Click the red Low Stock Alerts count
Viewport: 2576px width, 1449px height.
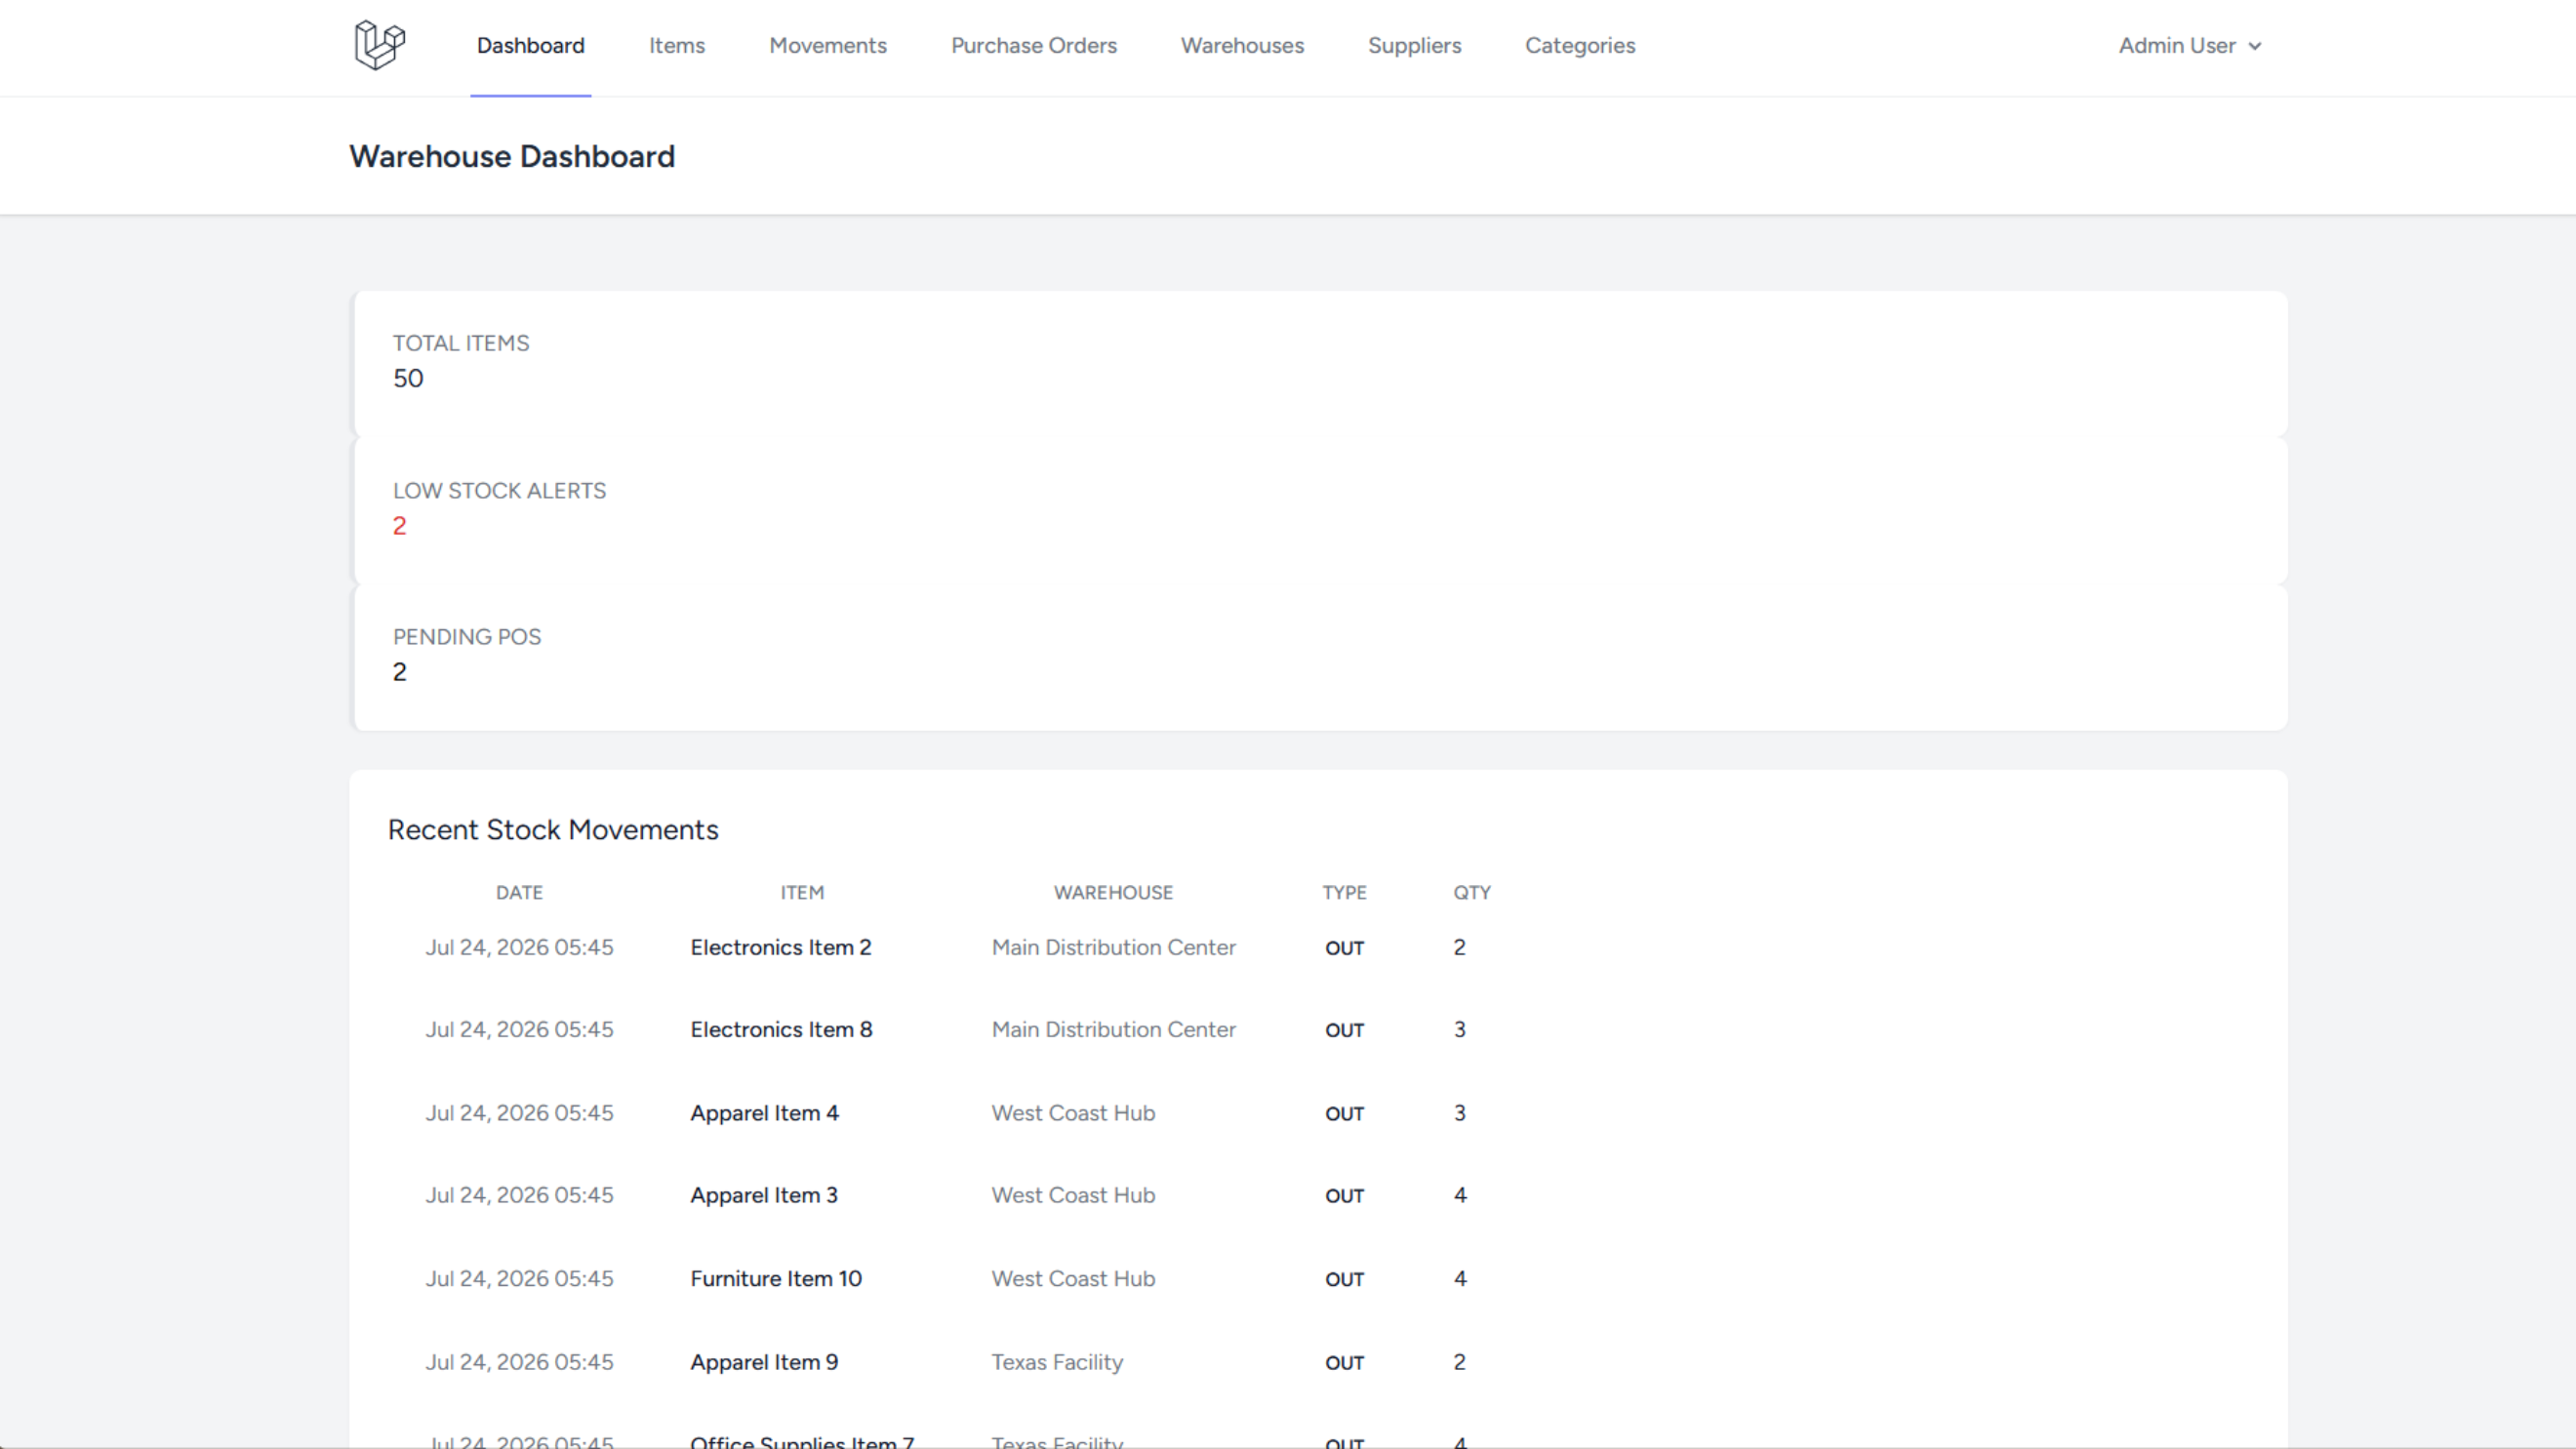pos(400,526)
